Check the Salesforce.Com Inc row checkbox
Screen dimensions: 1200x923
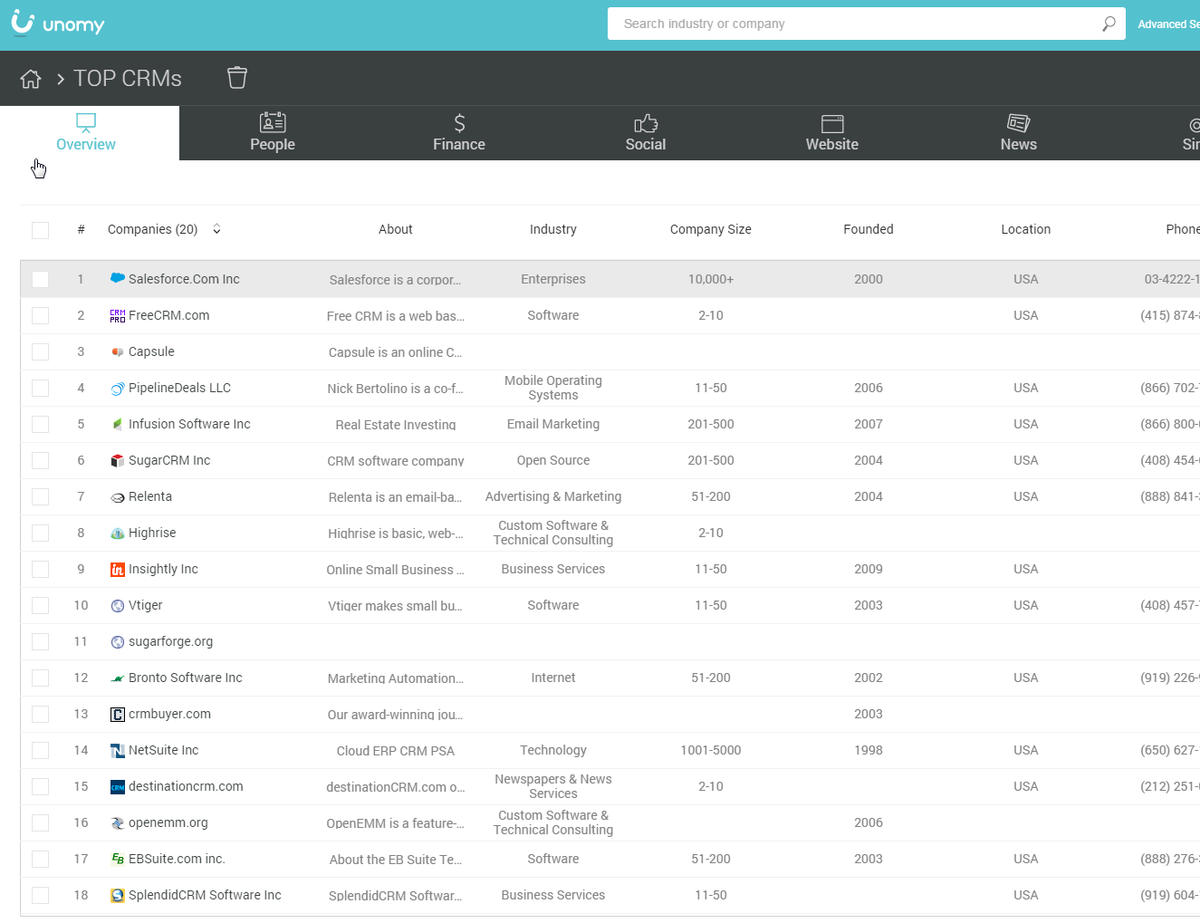click(40, 279)
